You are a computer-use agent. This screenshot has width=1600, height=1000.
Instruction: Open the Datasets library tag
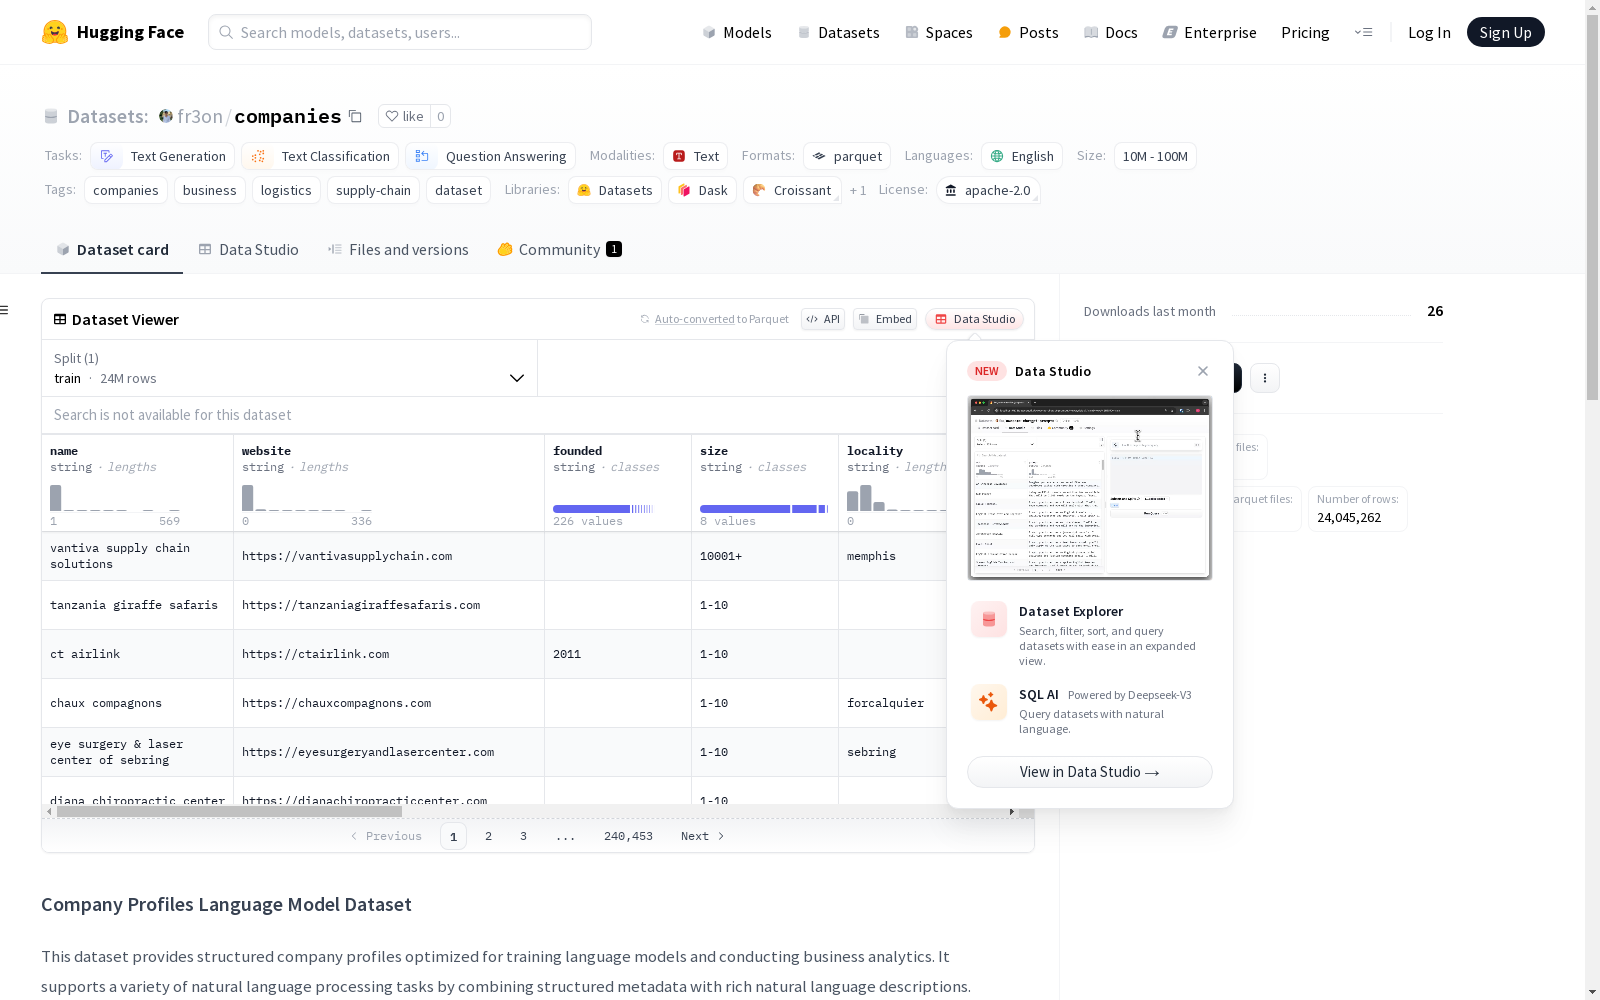tap(615, 190)
